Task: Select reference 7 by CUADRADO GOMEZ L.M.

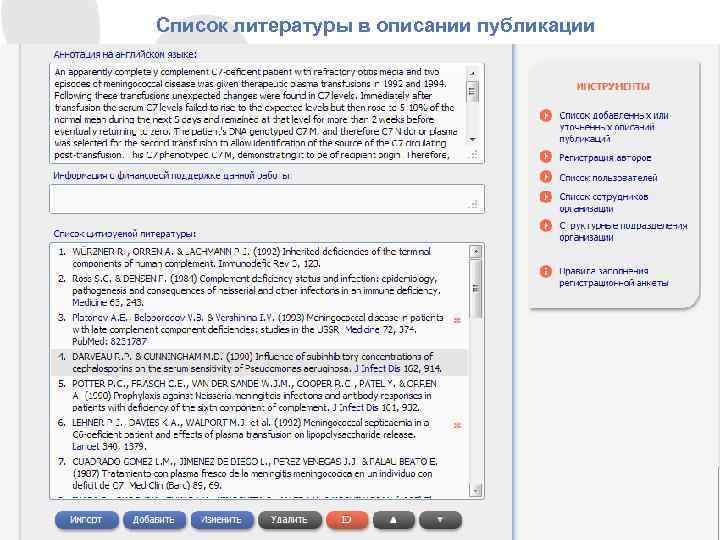Action: pos(260,473)
